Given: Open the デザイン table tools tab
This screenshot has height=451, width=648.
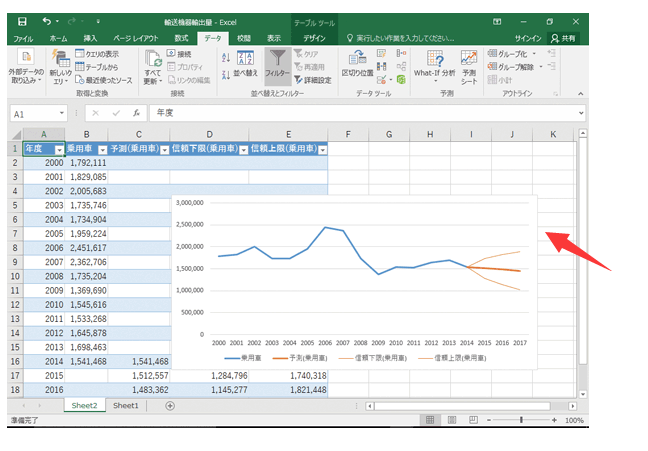Looking at the screenshot, I should tap(314, 38).
